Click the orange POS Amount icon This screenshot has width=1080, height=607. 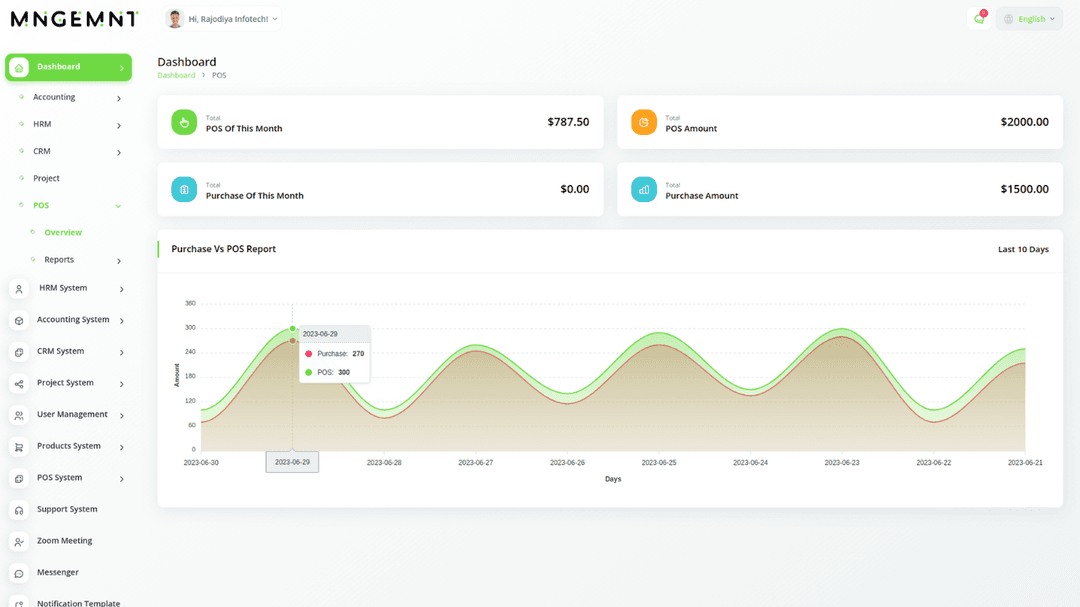[x=643, y=122]
